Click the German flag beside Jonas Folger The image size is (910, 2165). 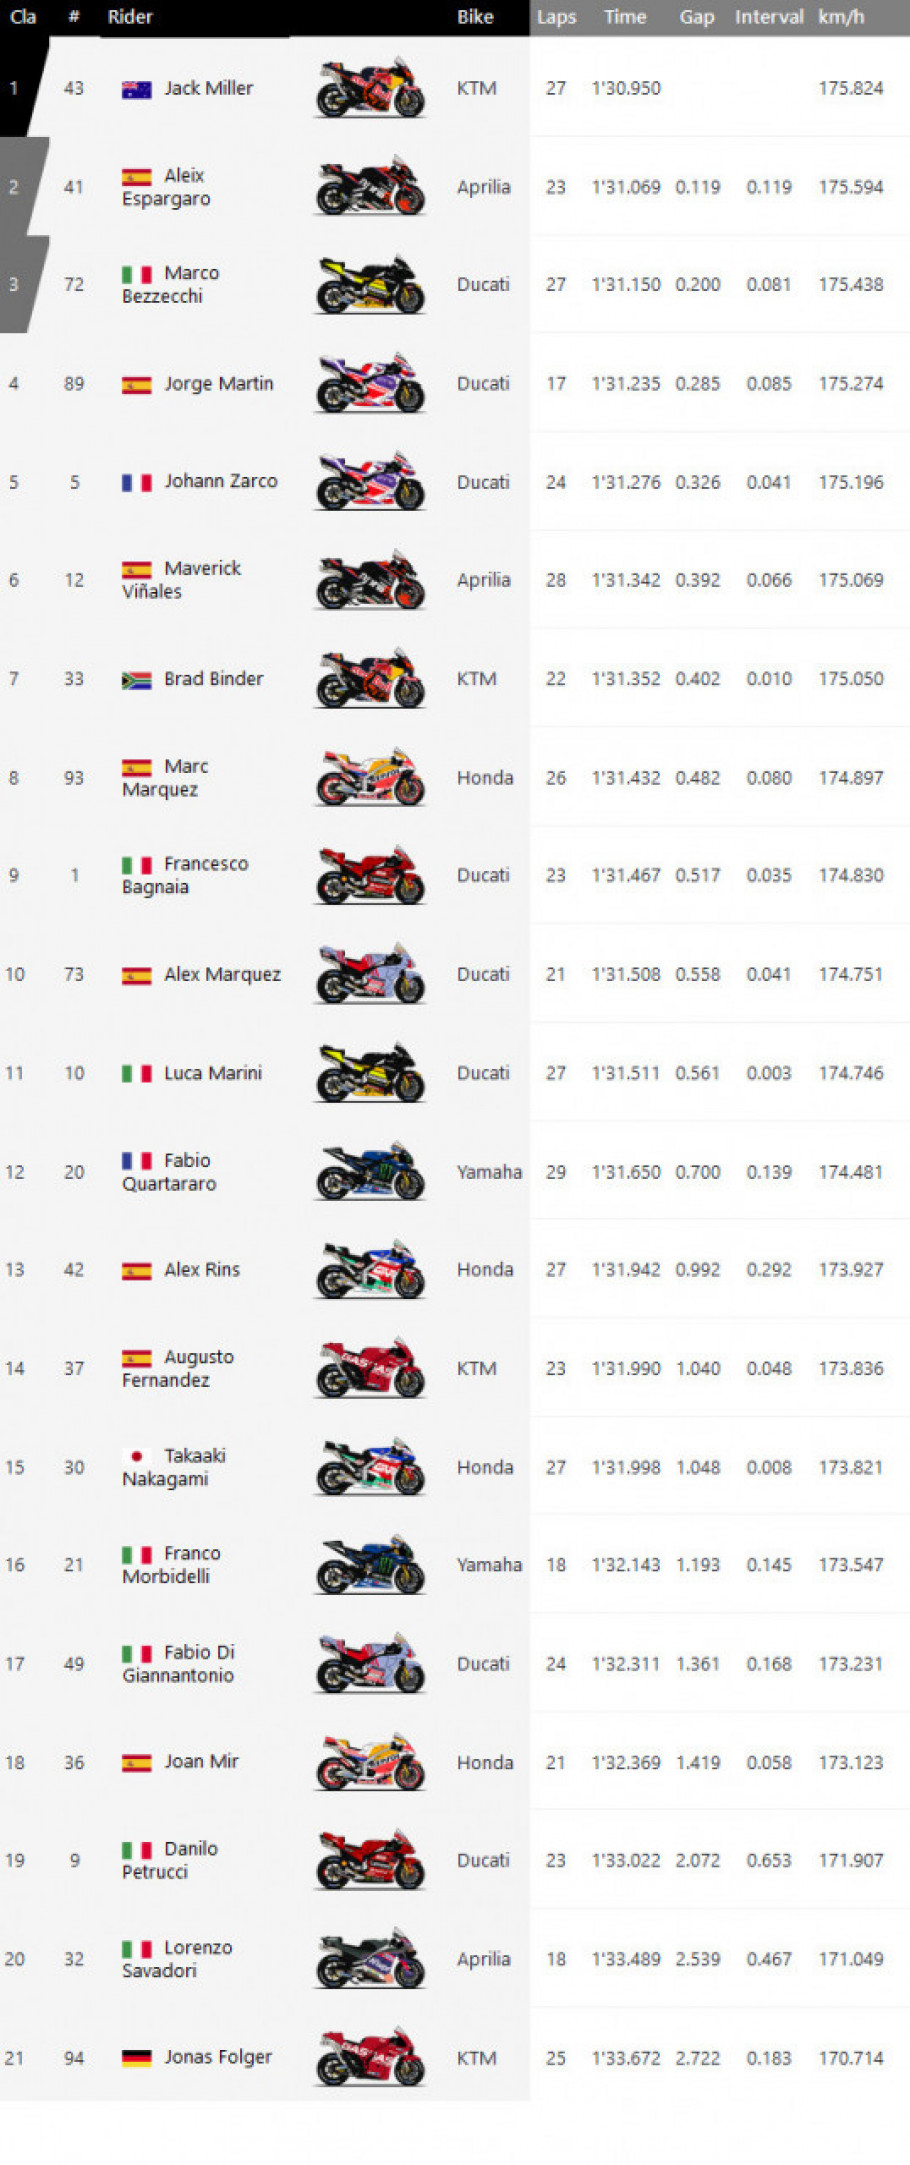[136, 2057]
